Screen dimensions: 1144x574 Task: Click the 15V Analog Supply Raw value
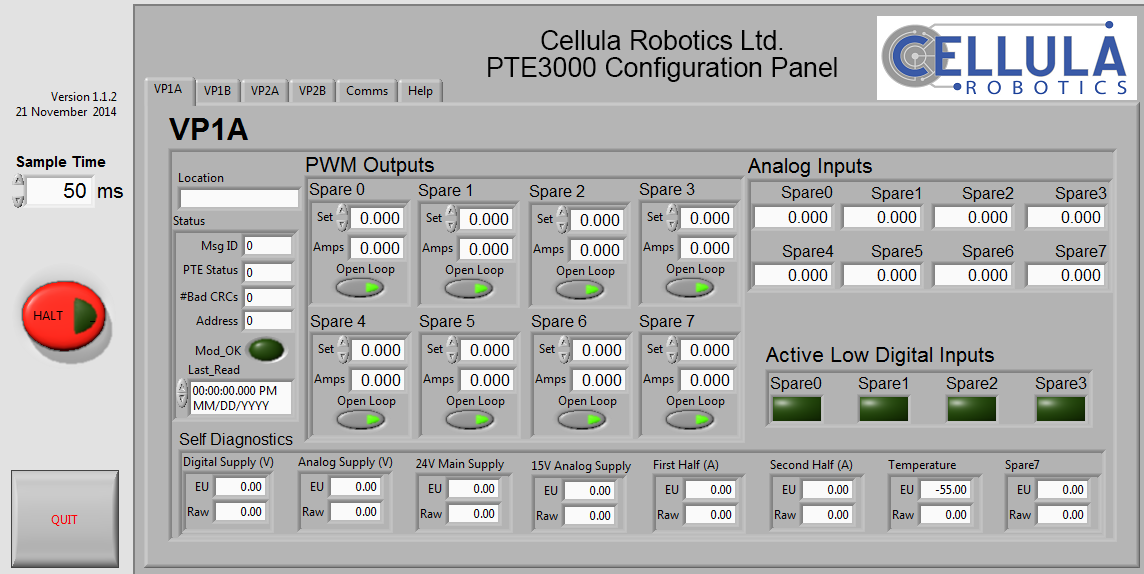[590, 516]
